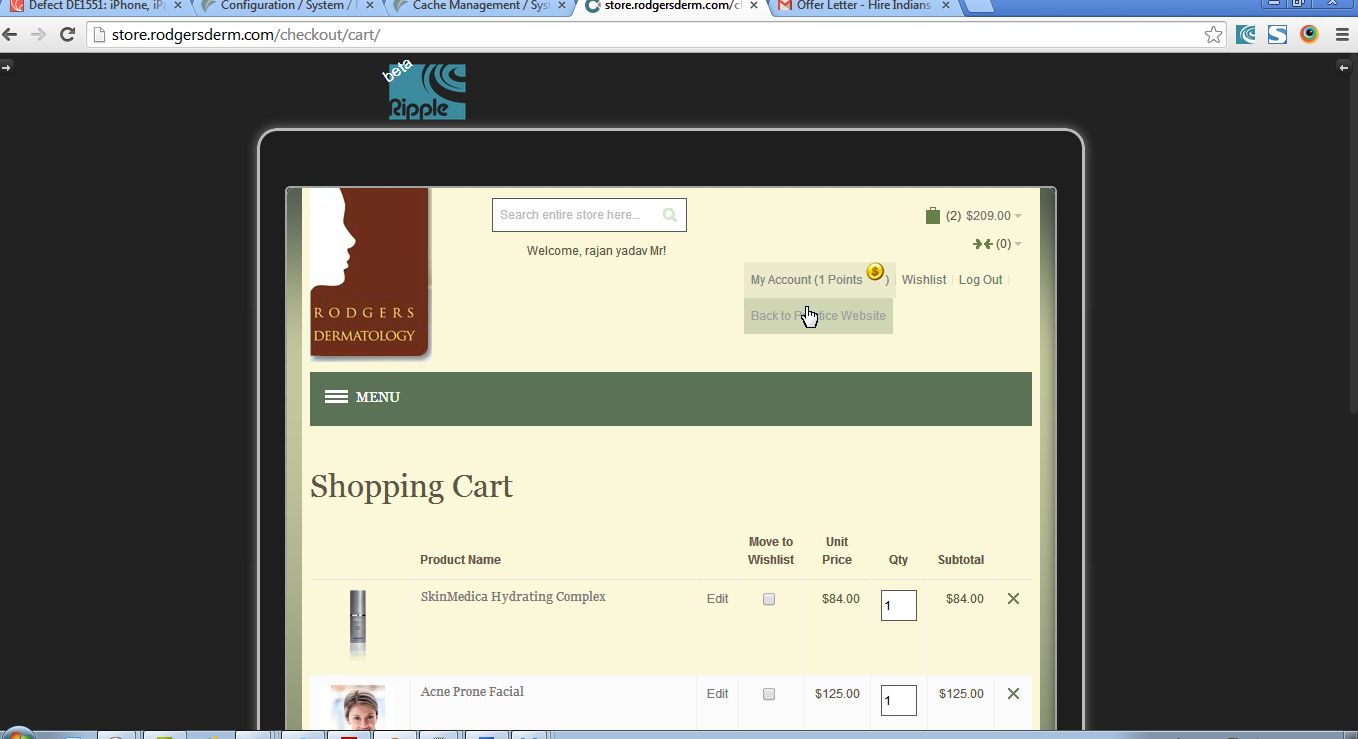The image size is (1358, 739).
Task: Edit the SkinMedica Hydrating Complex item
Action: [x=717, y=599]
